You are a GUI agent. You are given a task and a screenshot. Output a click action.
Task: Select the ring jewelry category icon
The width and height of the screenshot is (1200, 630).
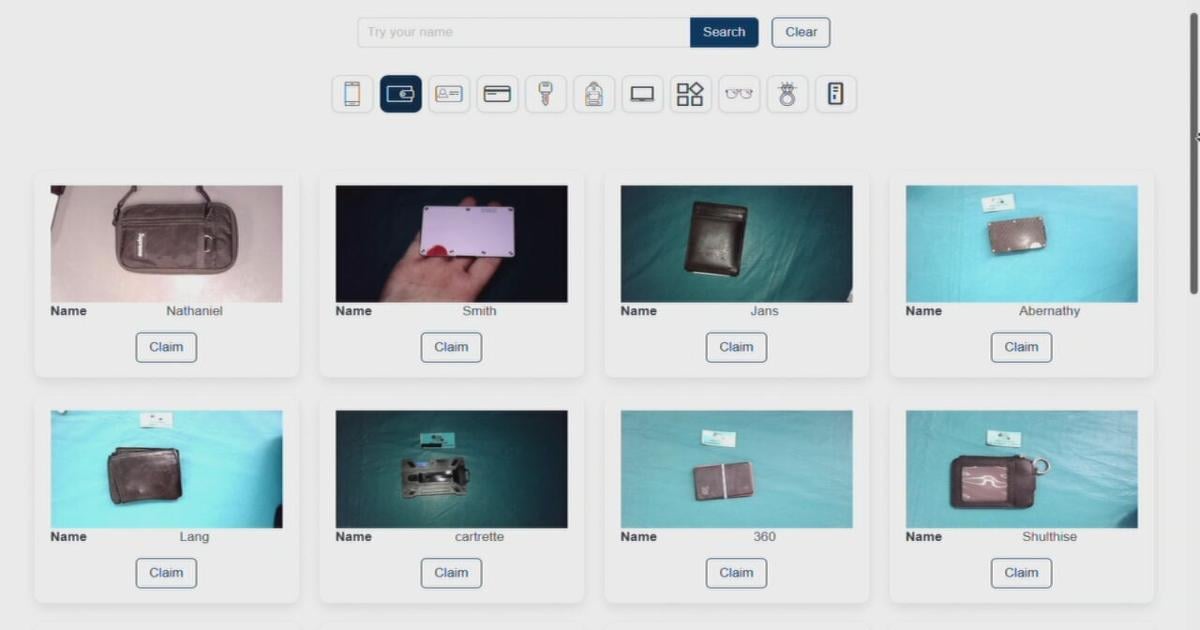click(787, 94)
